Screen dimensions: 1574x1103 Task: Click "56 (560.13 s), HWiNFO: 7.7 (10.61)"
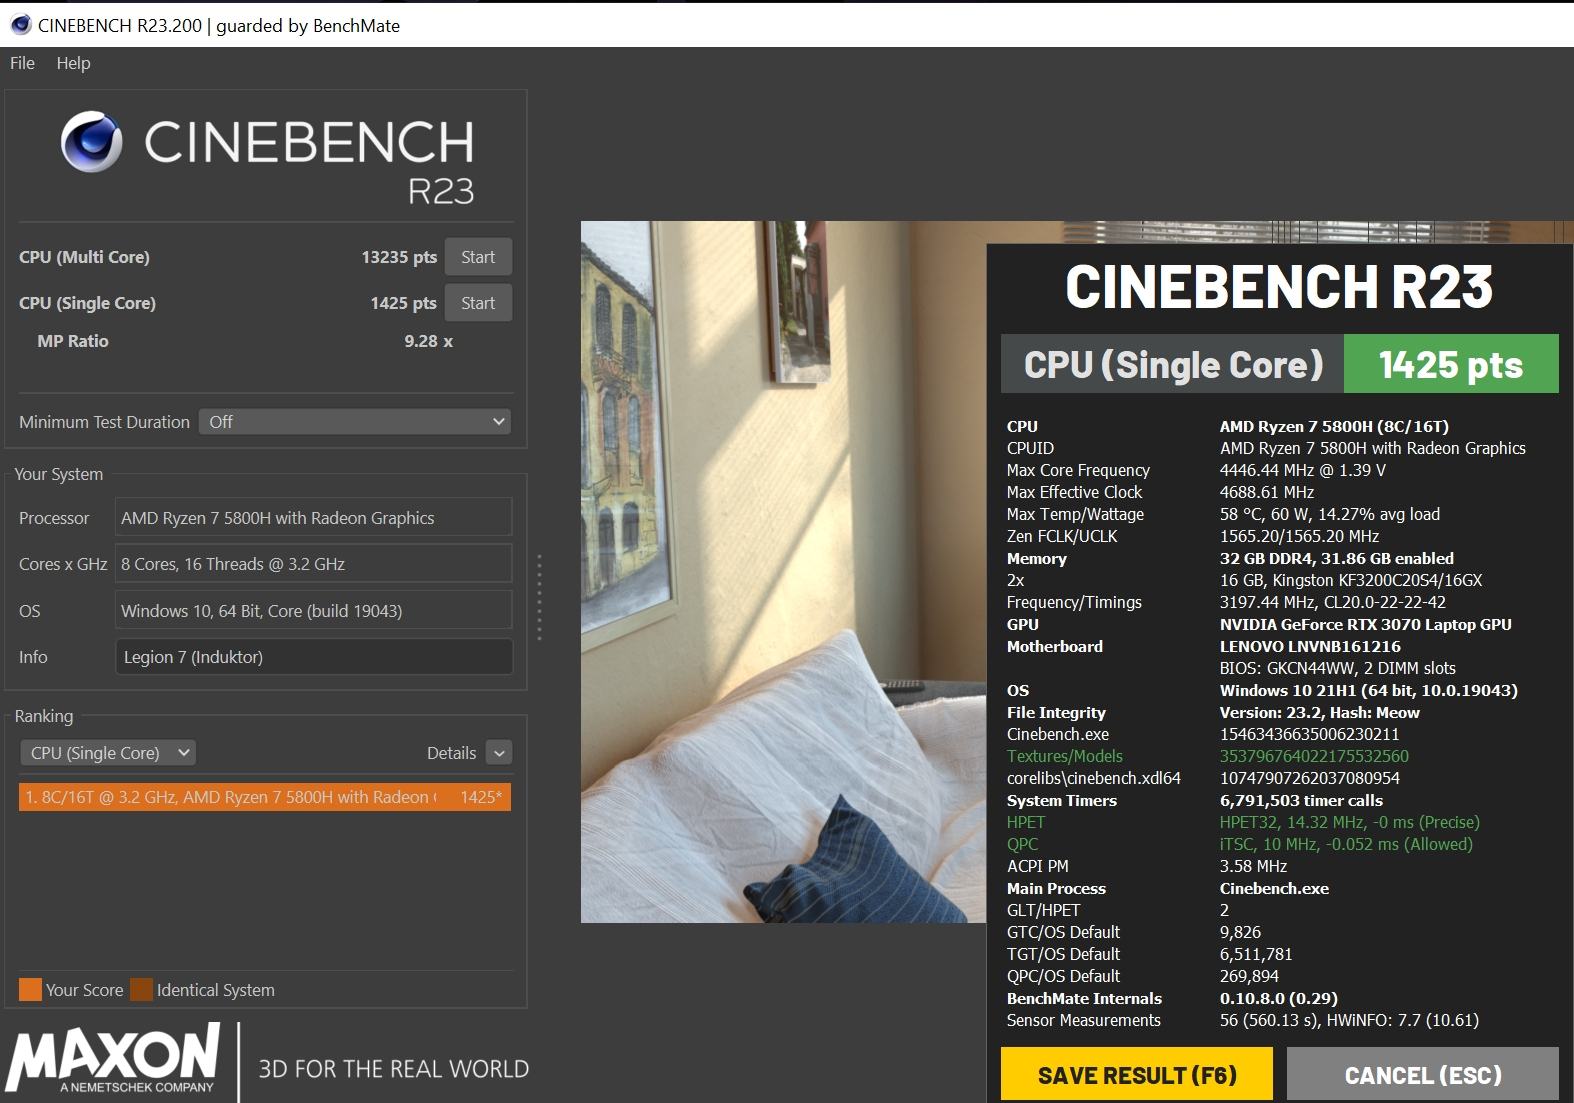(1349, 1020)
